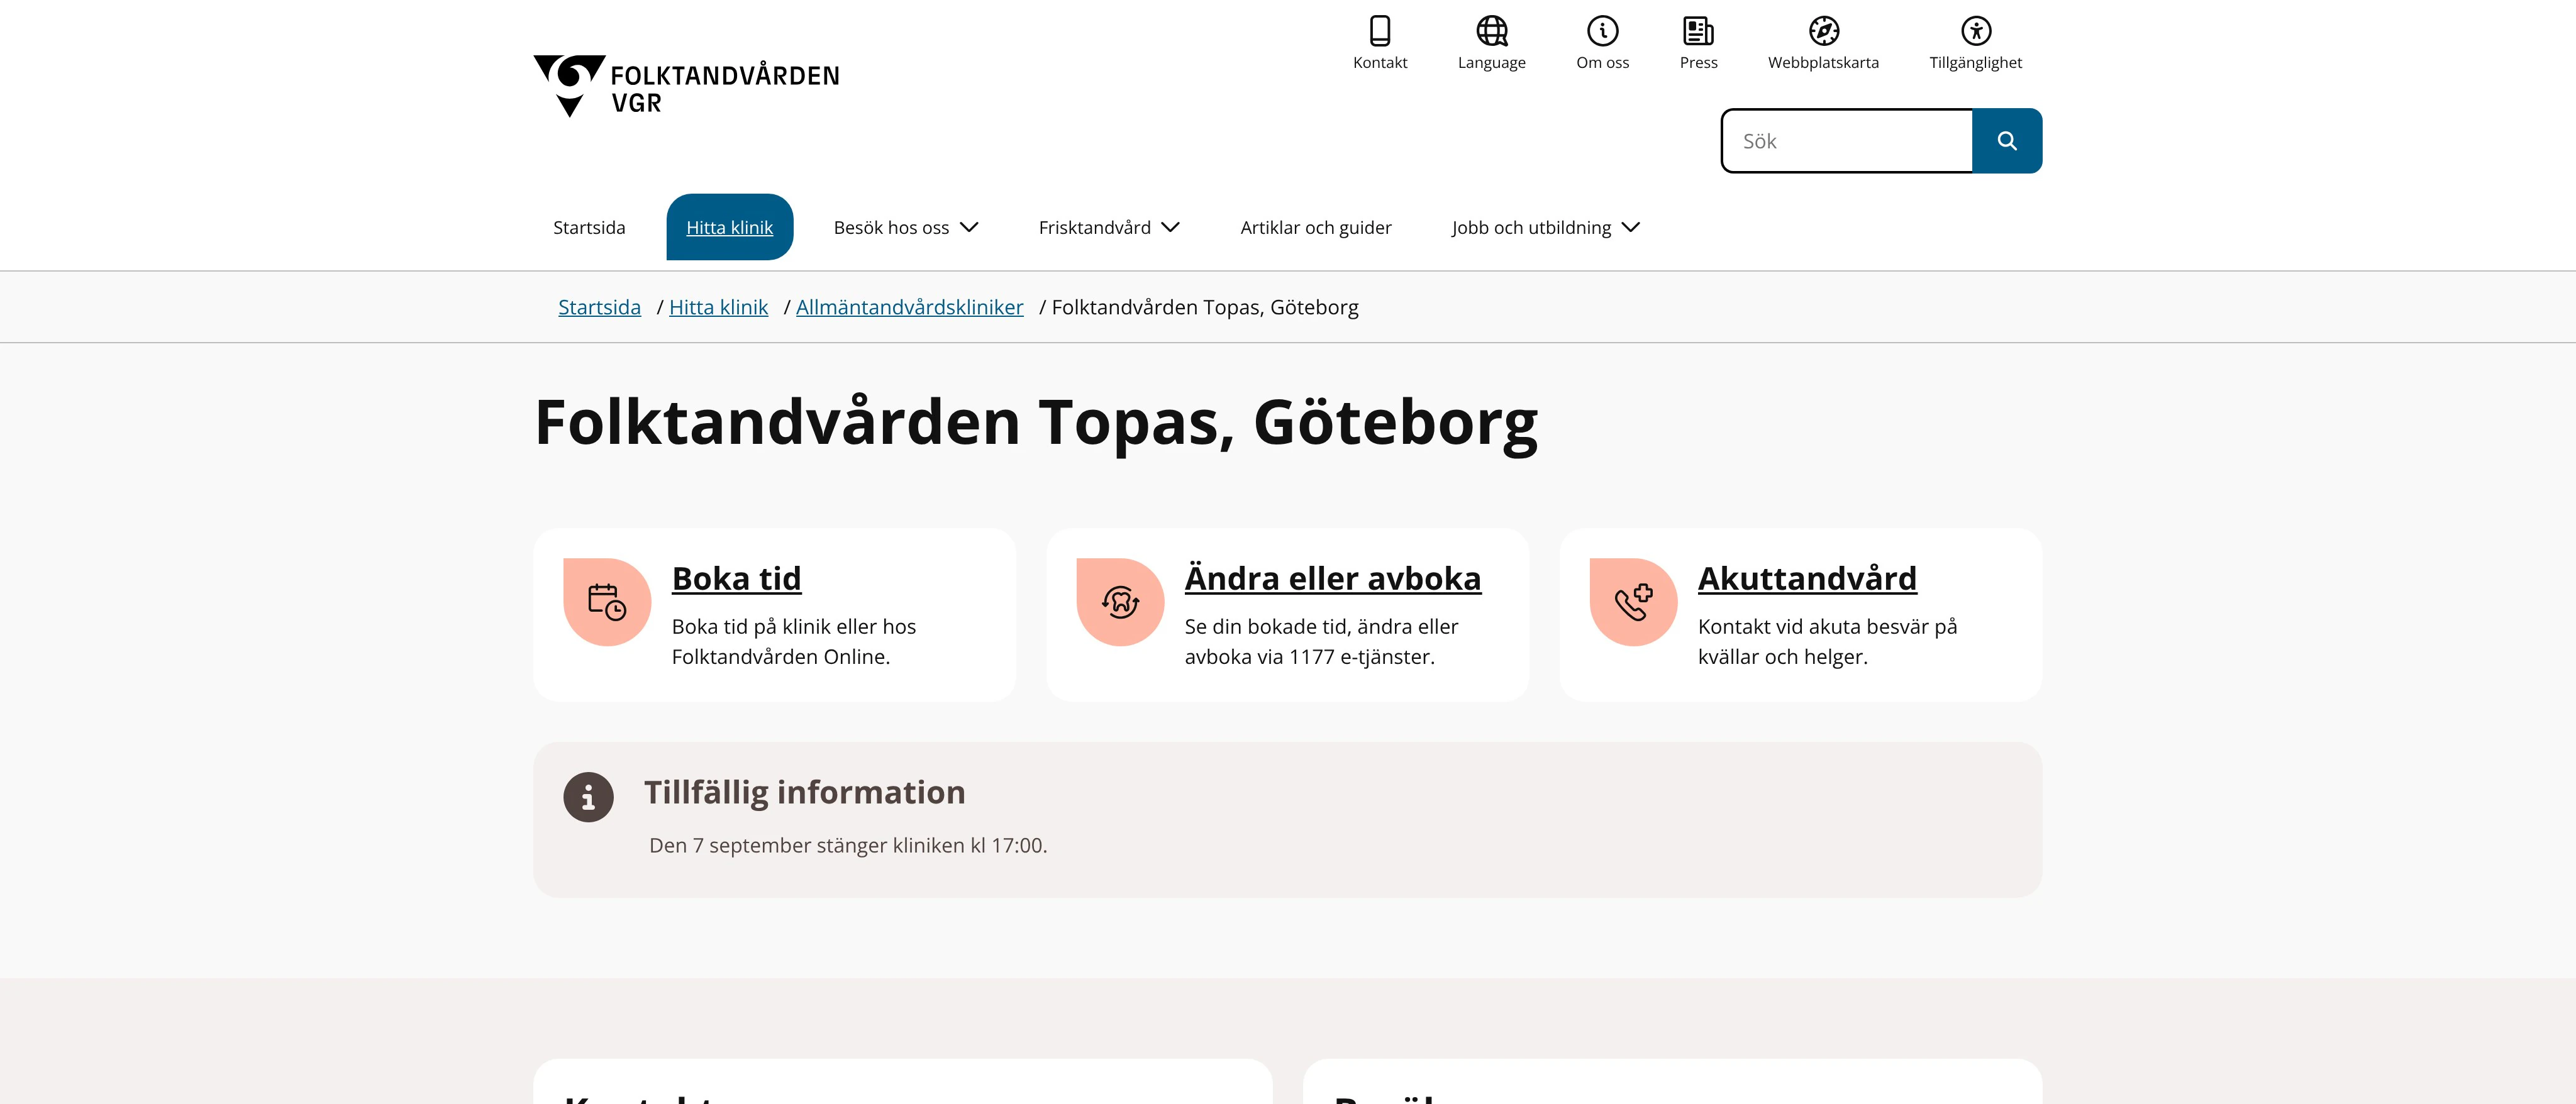This screenshot has width=2576, height=1104.
Task: Click description 'Kontakt vid akuta besvär på'
Action: (1827, 627)
